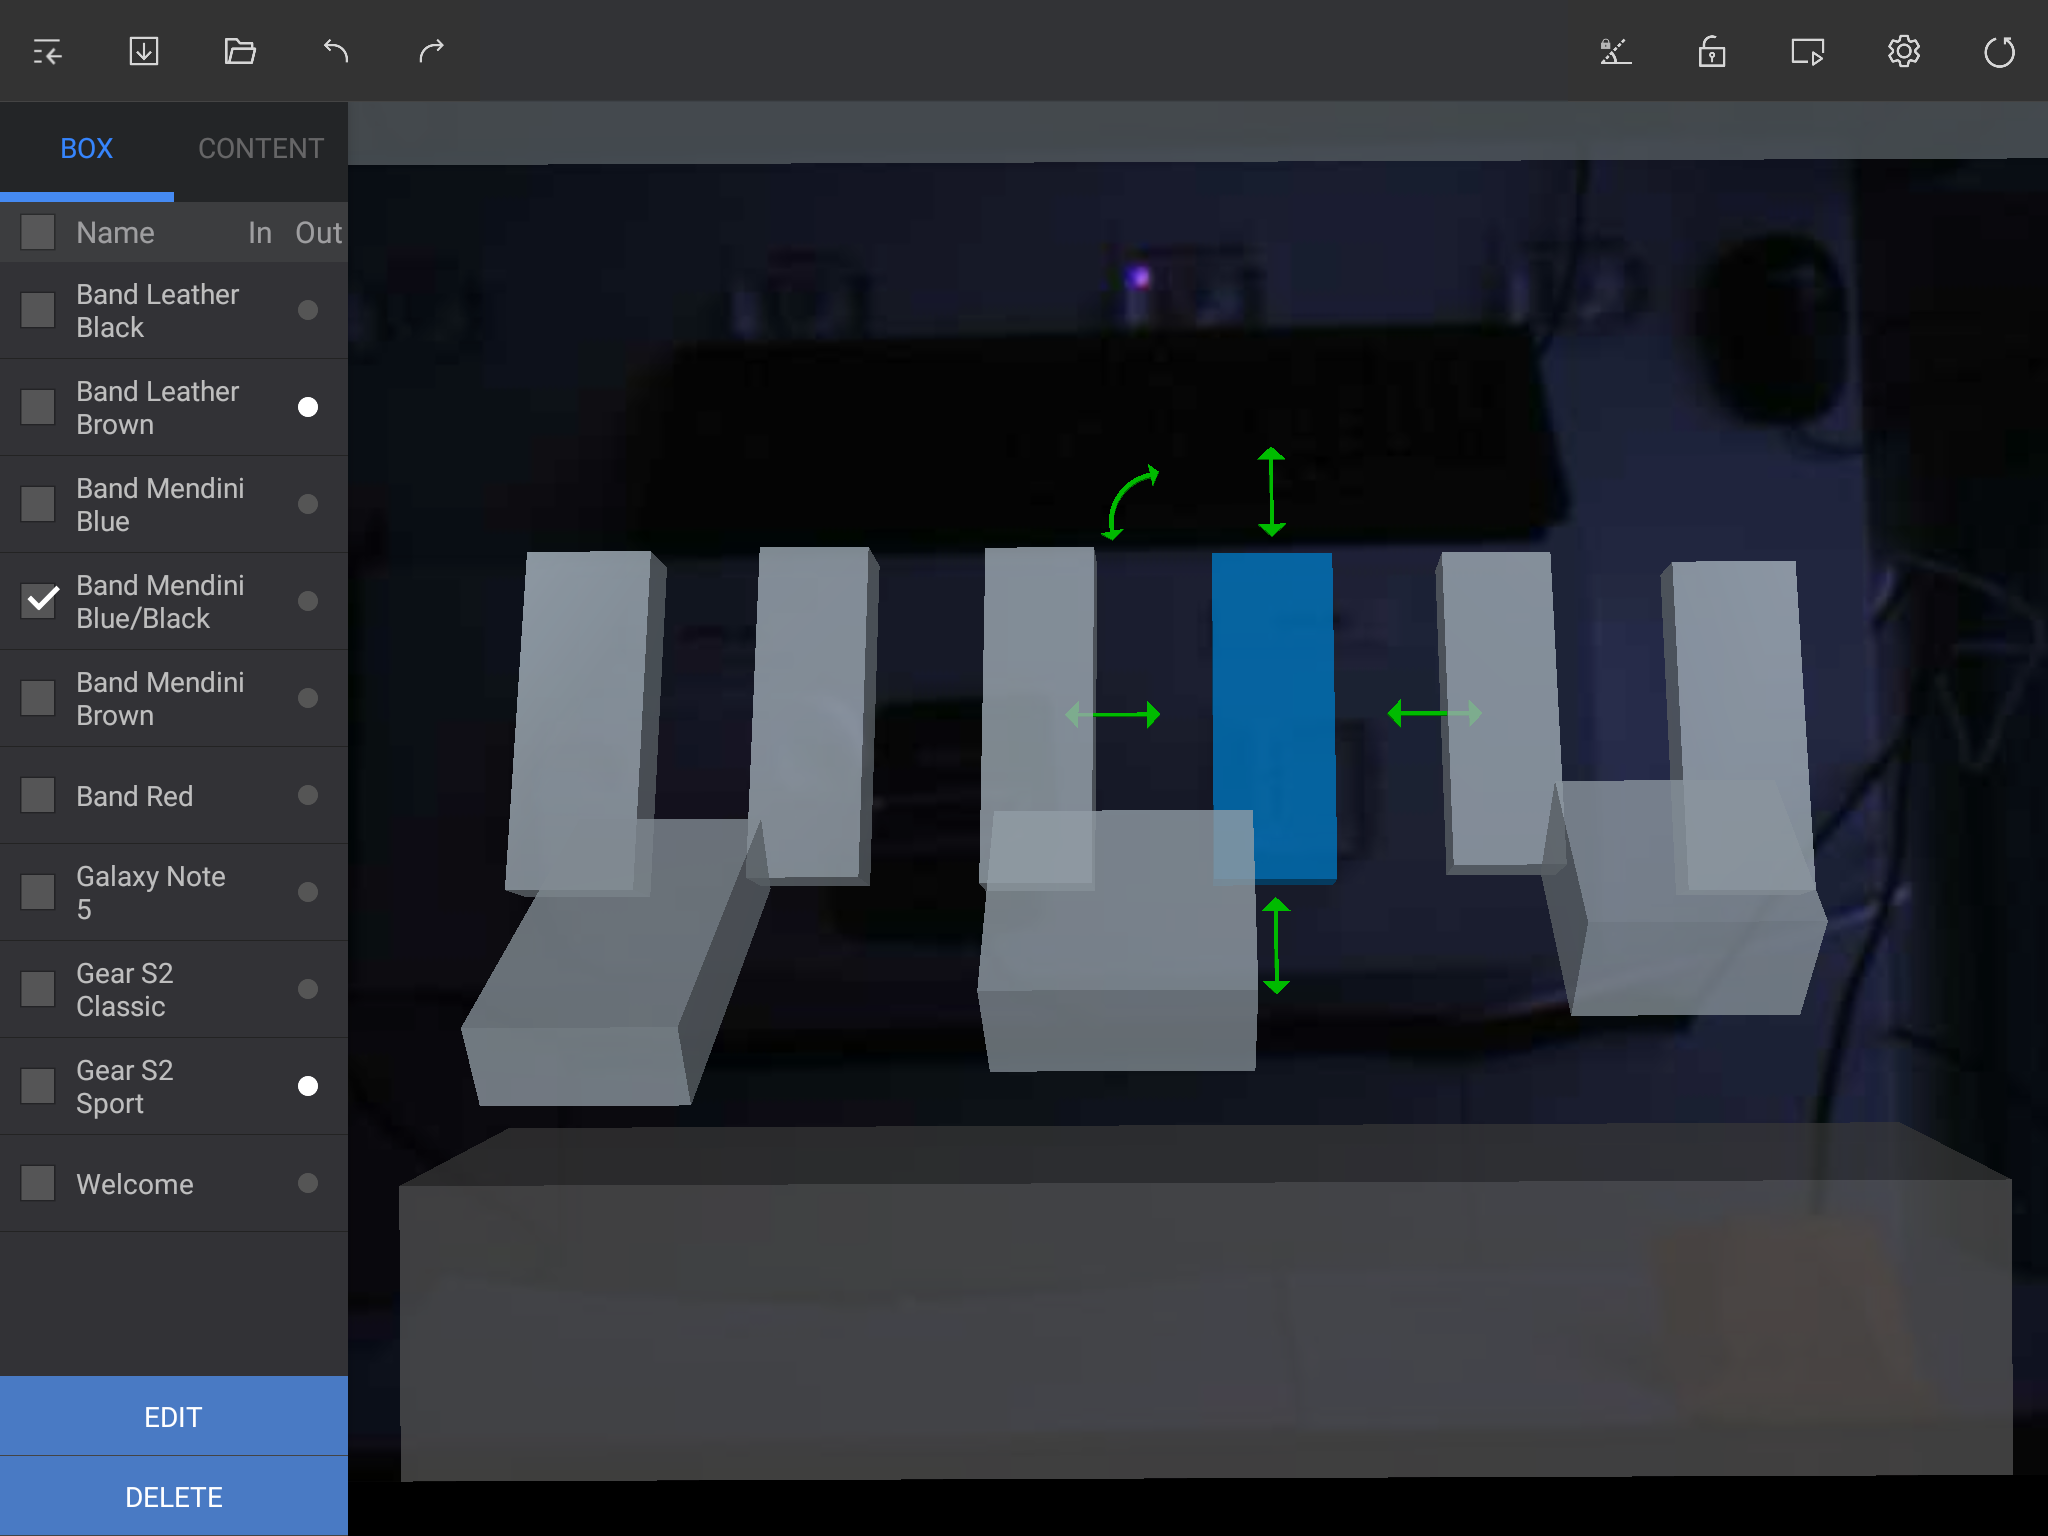Check the Gear S2 Sport checkbox

coord(39,1086)
